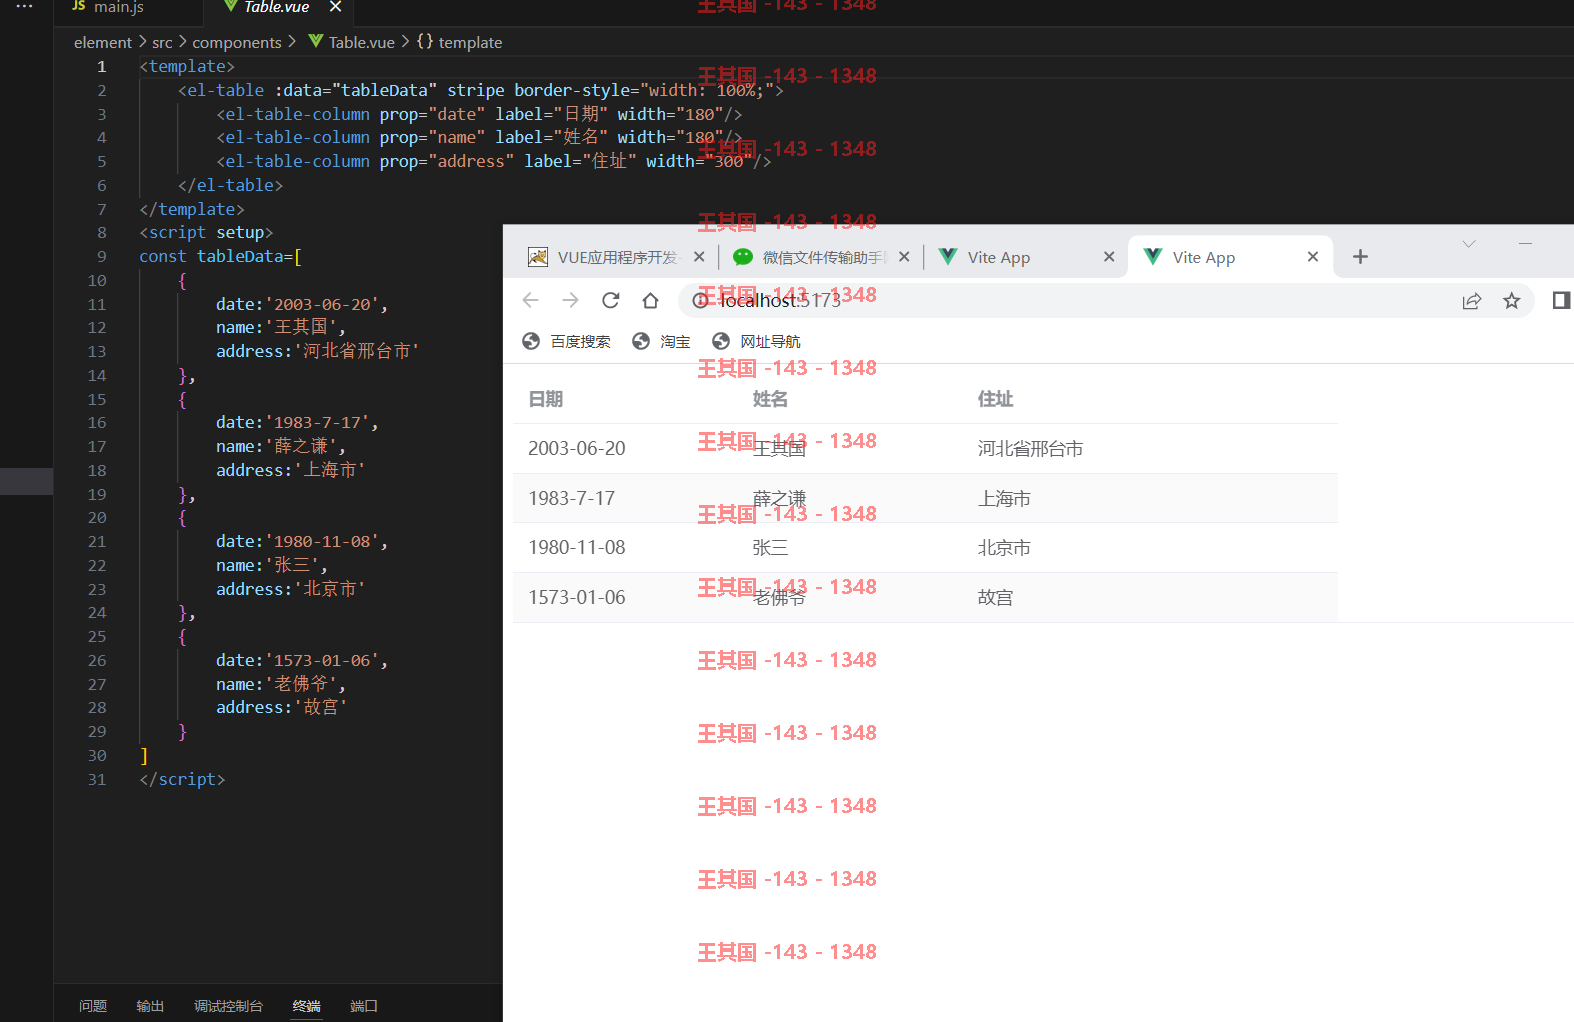Open the more actions ellipsis in sidebar
Viewport: 1574px width, 1022px height.
point(25,6)
